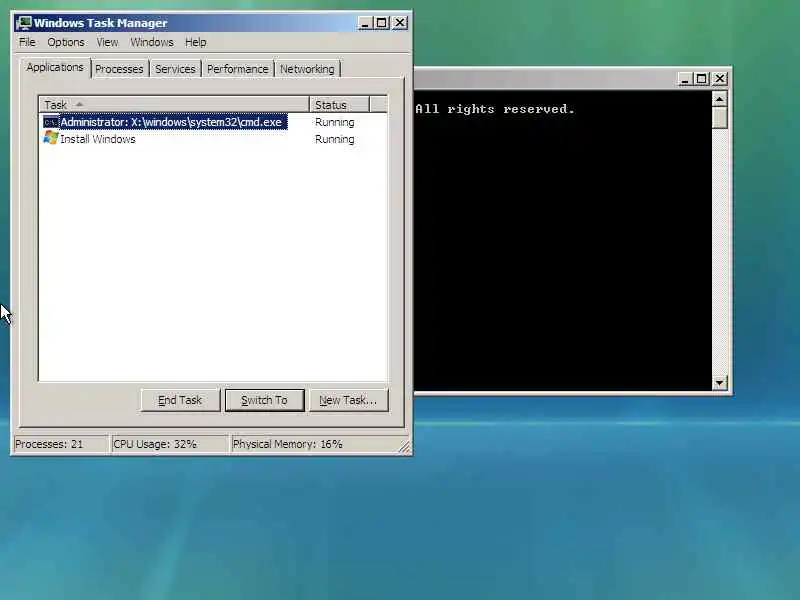
Task: Close the command prompt window
Action: [719, 79]
